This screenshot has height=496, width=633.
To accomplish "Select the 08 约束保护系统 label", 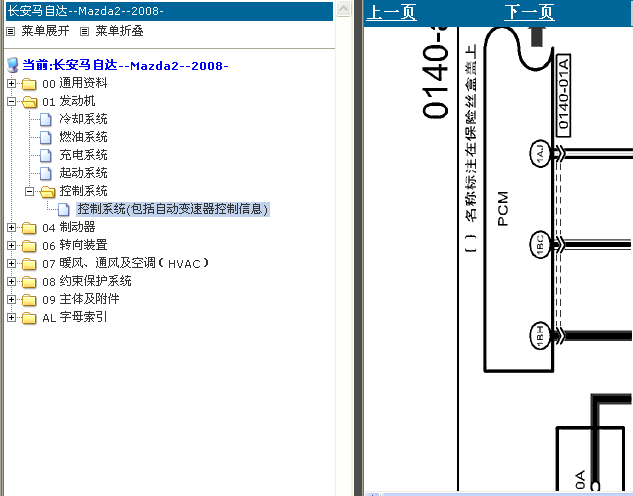I will pos(87,281).
